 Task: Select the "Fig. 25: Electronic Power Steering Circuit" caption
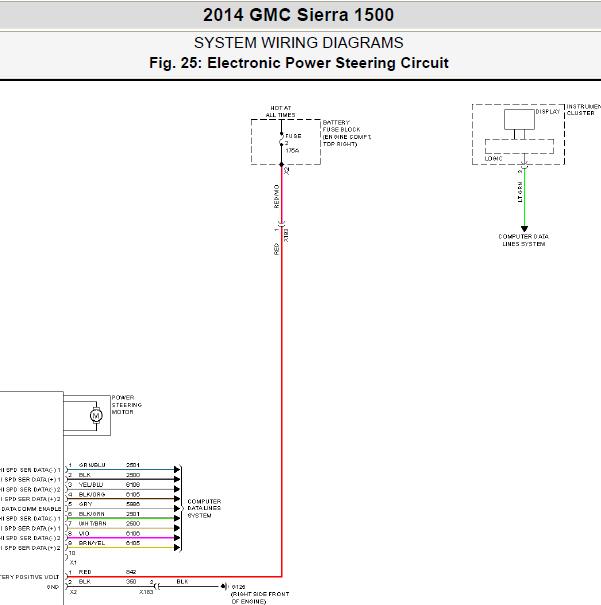tap(299, 63)
